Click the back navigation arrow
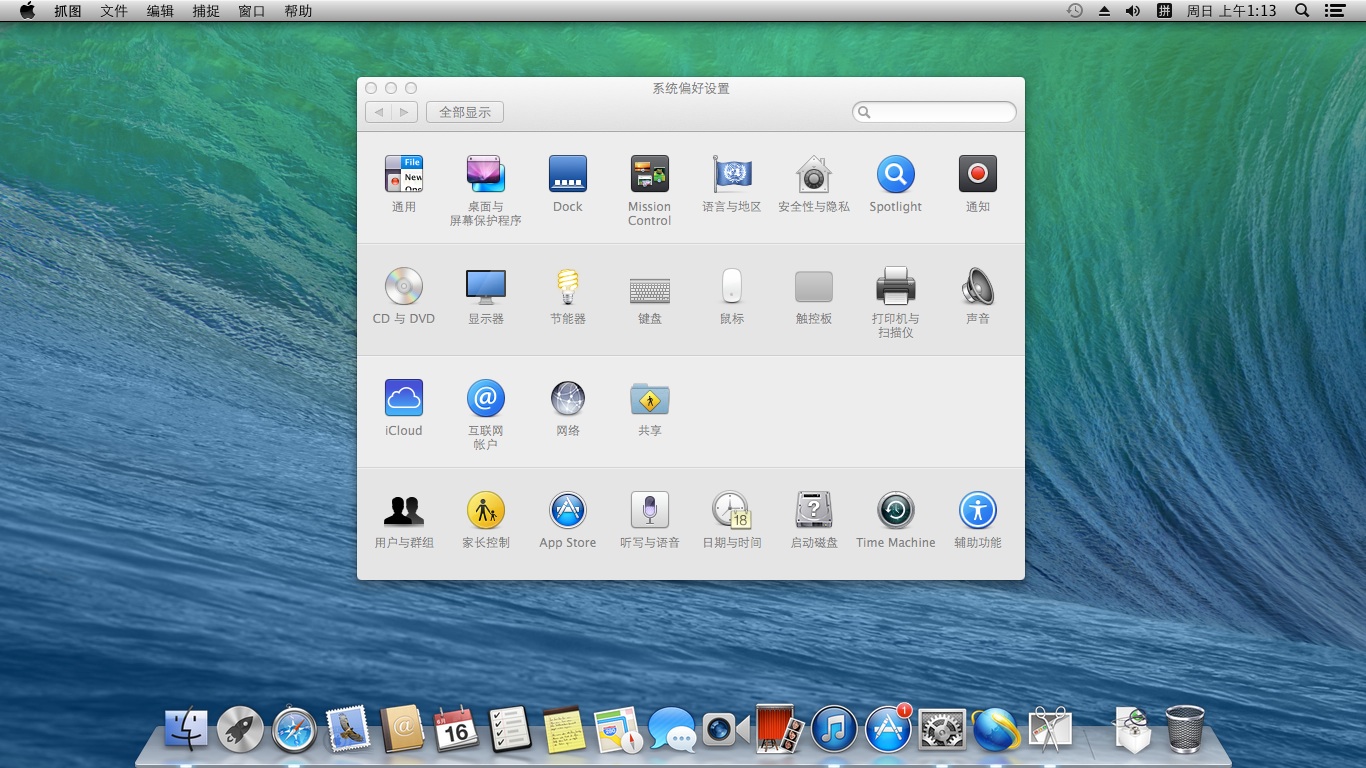 click(378, 112)
